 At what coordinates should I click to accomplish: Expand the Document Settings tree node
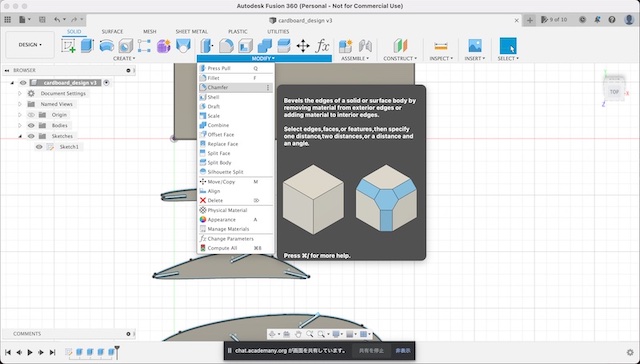pos(20,93)
